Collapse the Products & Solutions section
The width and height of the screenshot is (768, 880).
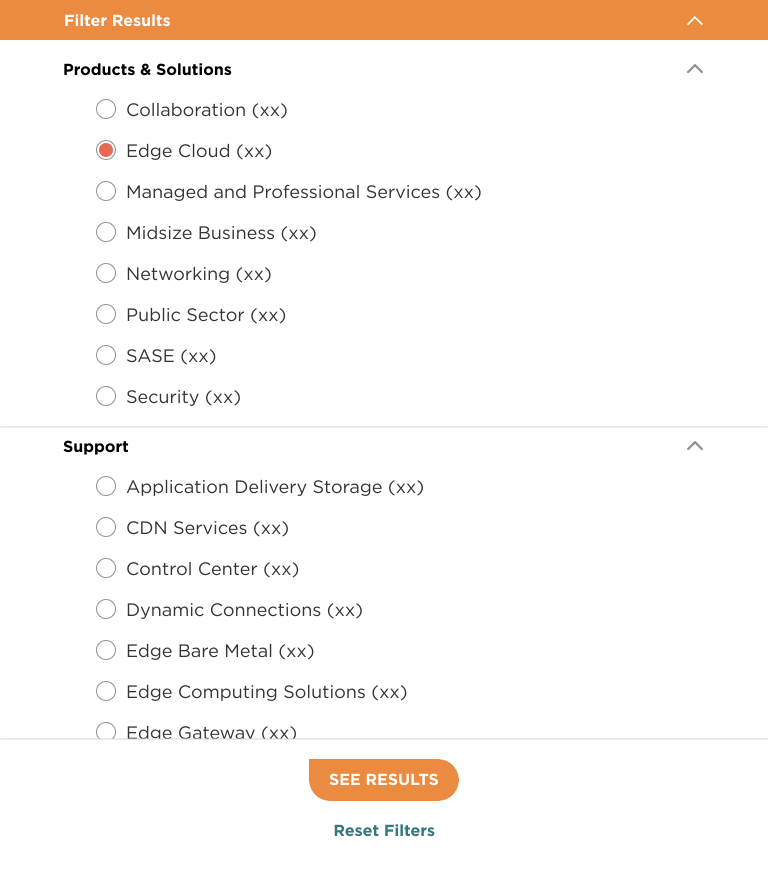694,68
